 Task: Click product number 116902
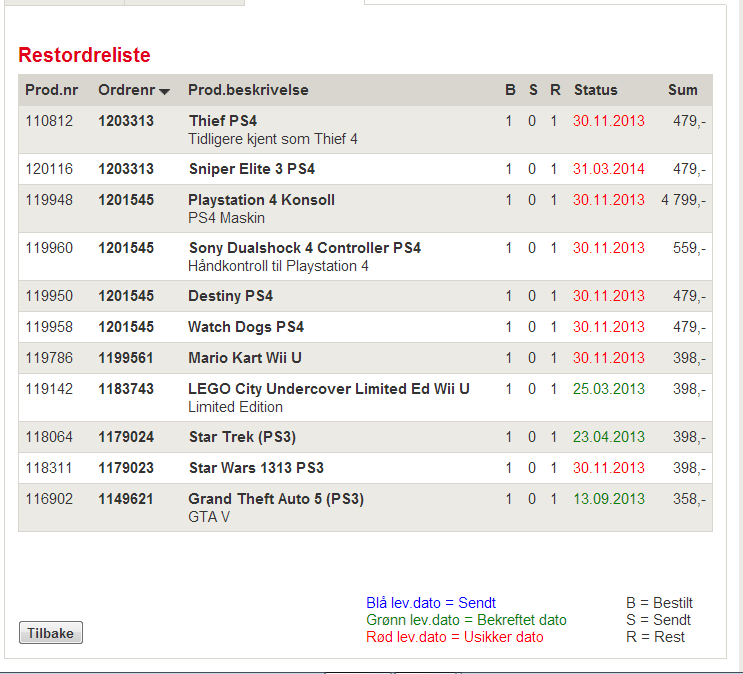(x=49, y=499)
